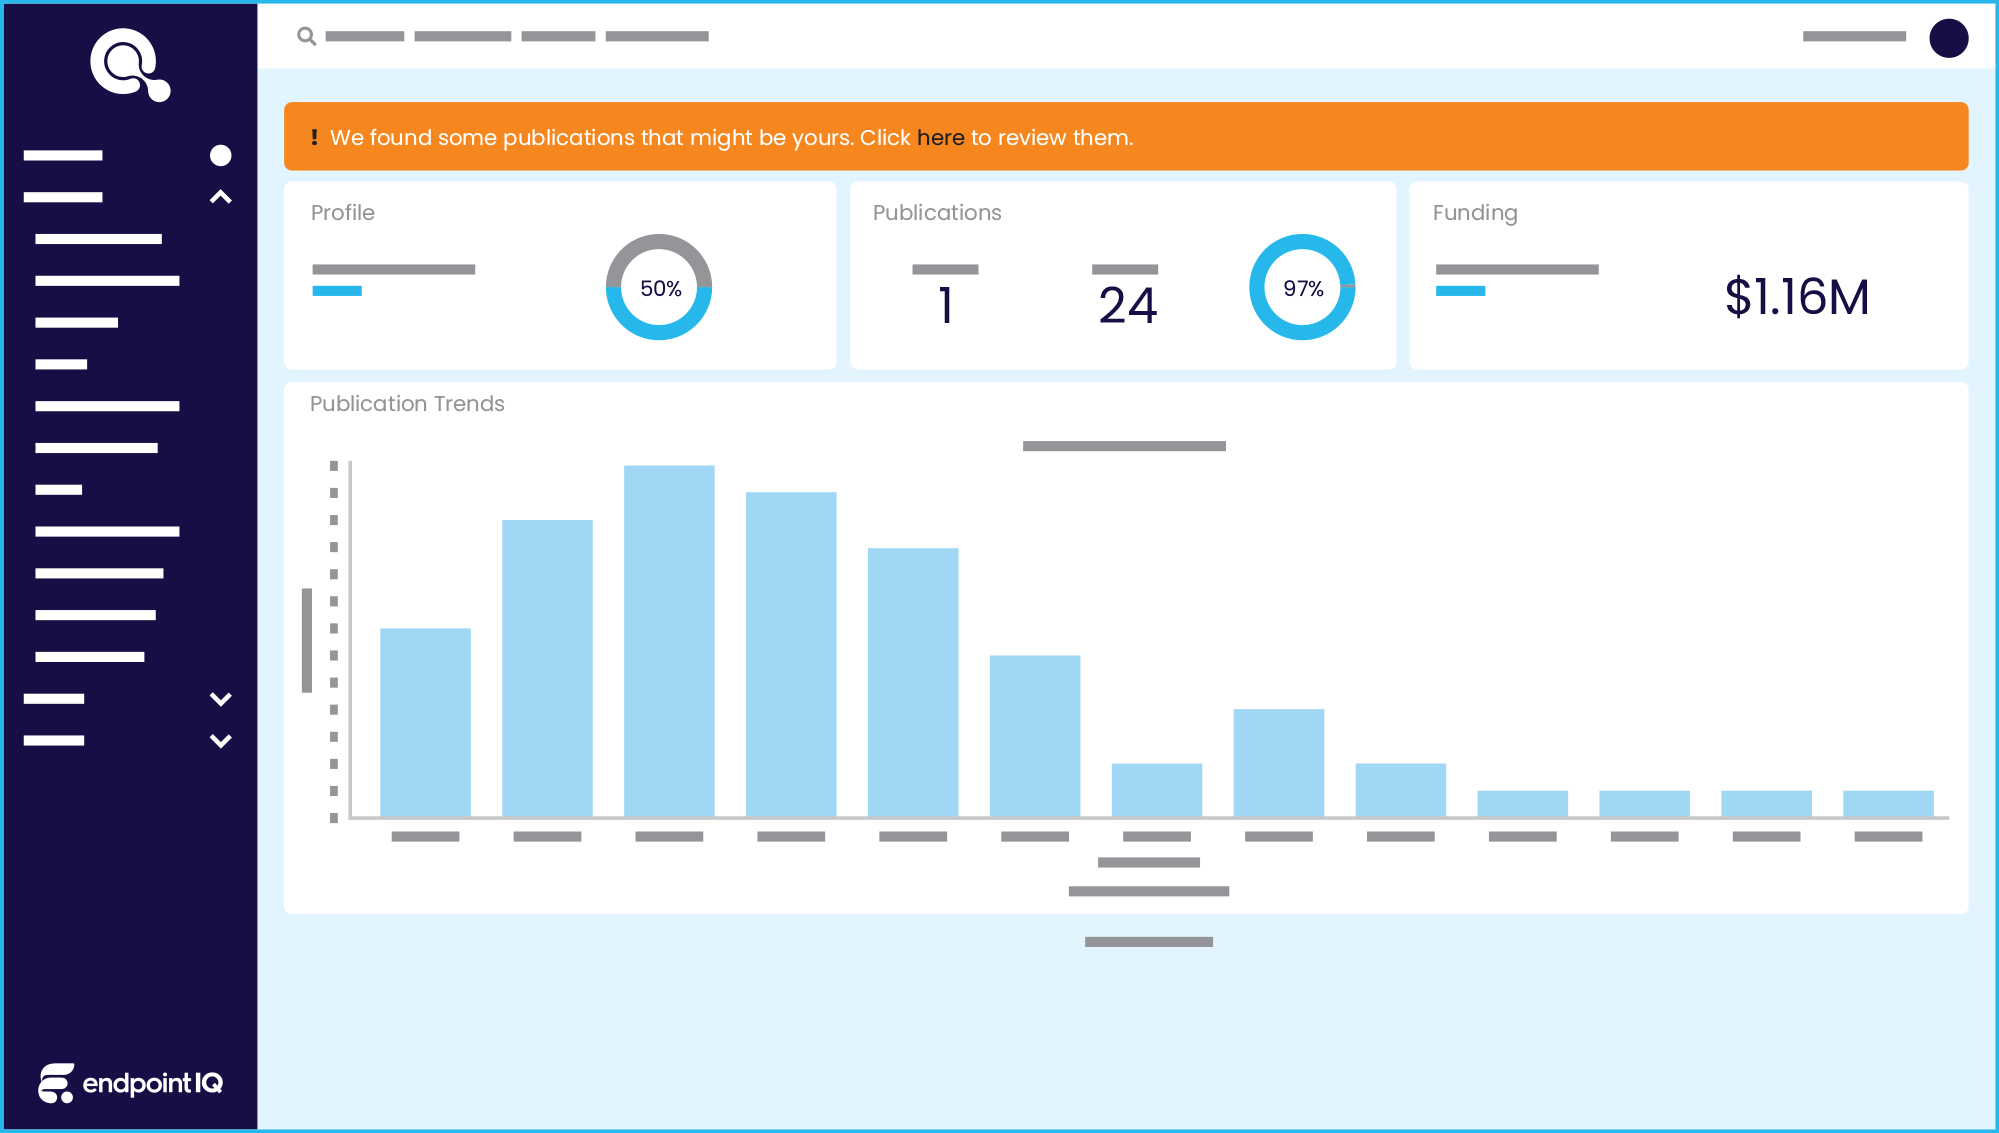1999x1133 pixels.
Task: Click the 97% publications ring
Action: click(1302, 287)
